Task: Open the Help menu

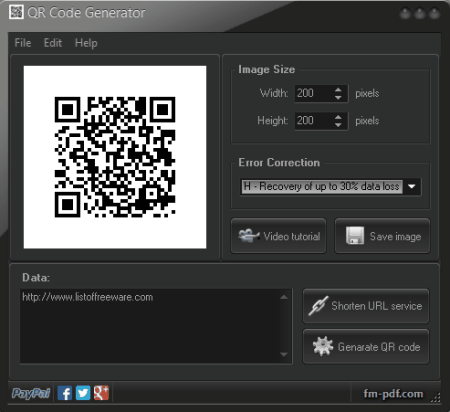Action: [x=86, y=43]
